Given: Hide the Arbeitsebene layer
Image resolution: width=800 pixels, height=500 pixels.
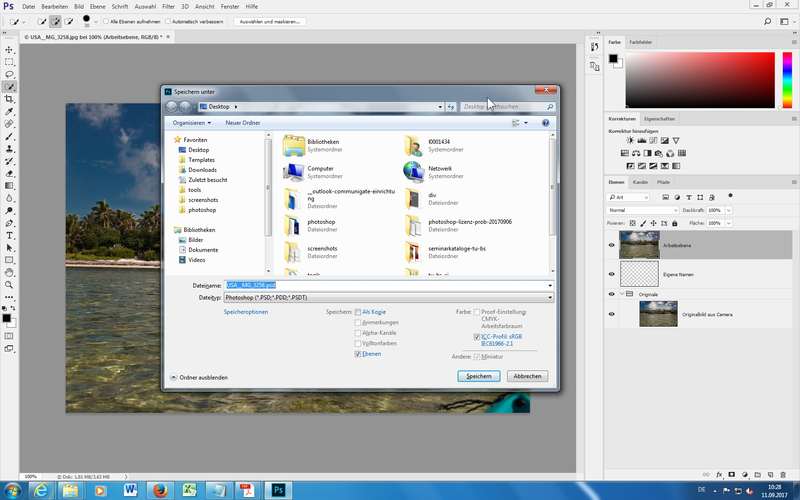Looking at the screenshot, I should pos(612,245).
